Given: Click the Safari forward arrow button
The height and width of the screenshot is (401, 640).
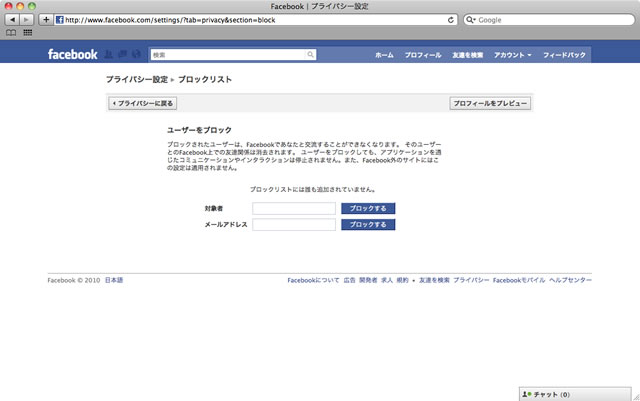Looking at the screenshot, I should pyautogui.click(x=26, y=20).
